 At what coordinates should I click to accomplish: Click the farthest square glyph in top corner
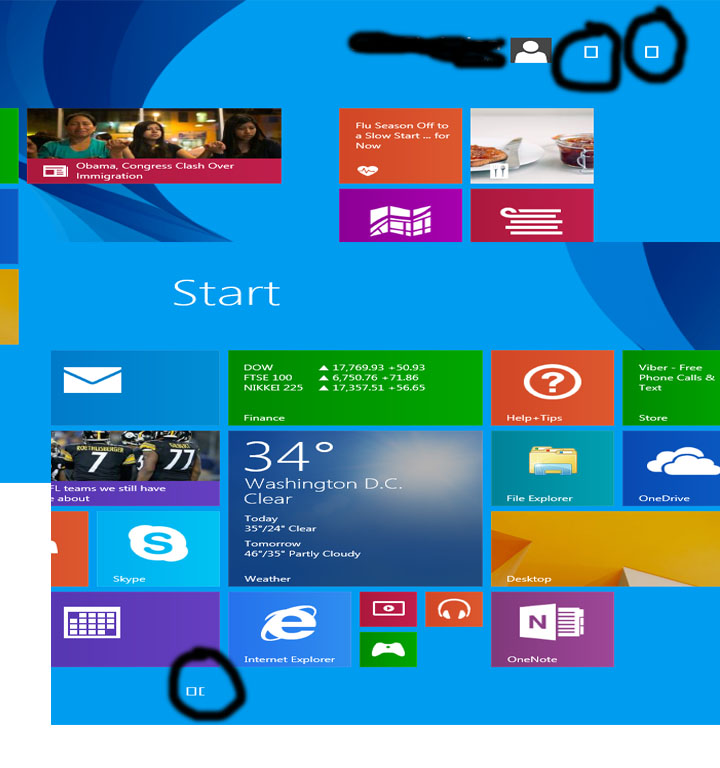tap(651, 52)
